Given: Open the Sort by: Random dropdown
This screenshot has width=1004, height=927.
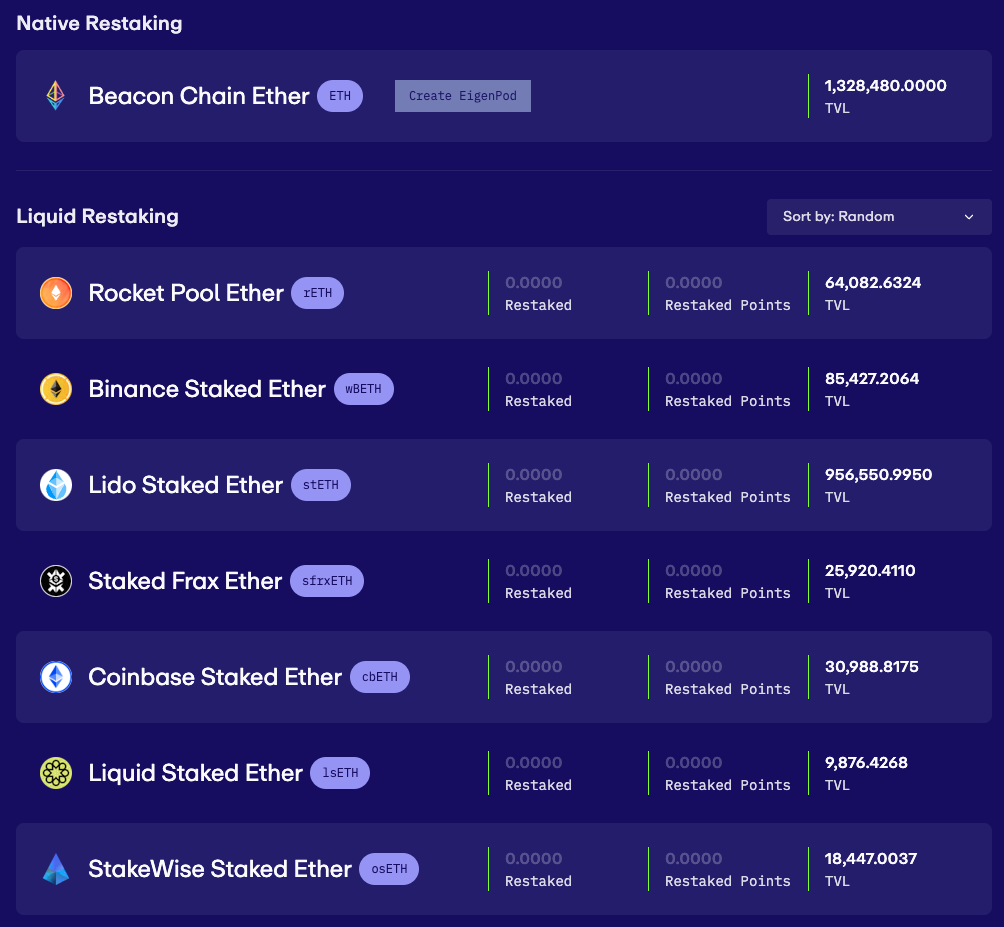Looking at the screenshot, I should coord(878,217).
